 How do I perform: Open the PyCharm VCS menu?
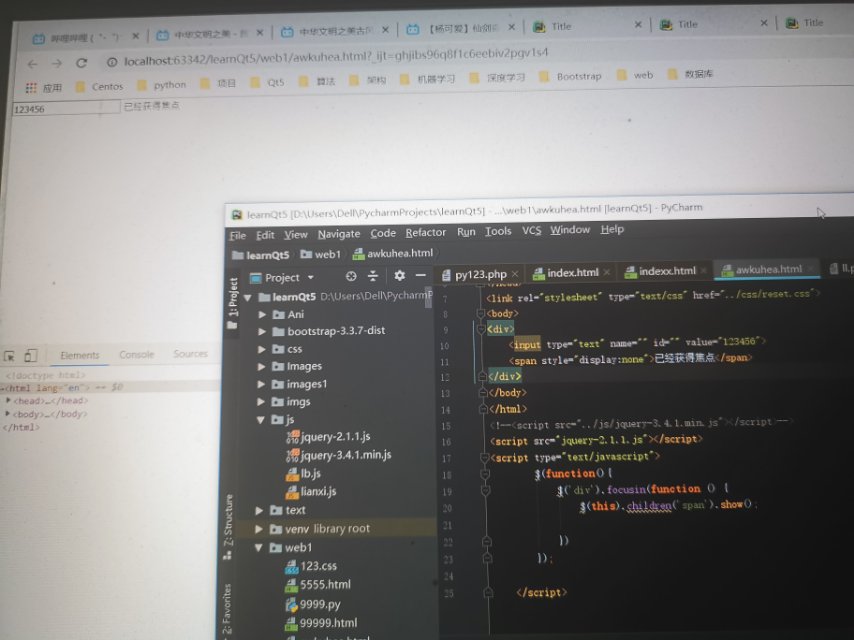(532, 230)
